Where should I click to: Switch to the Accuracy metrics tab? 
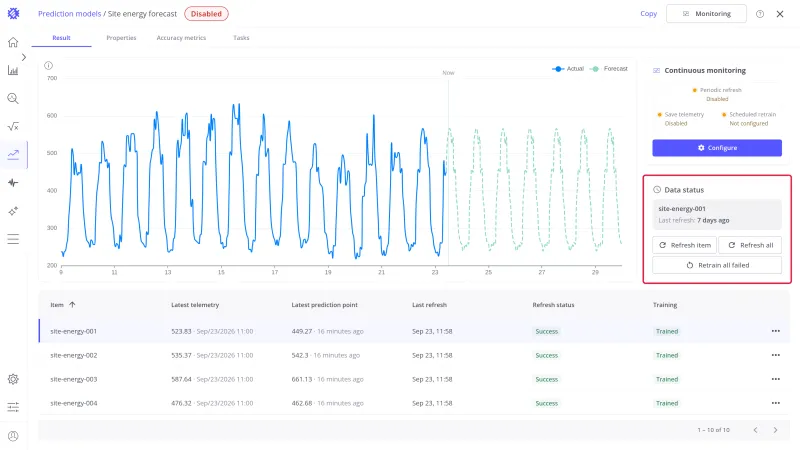[x=181, y=38]
